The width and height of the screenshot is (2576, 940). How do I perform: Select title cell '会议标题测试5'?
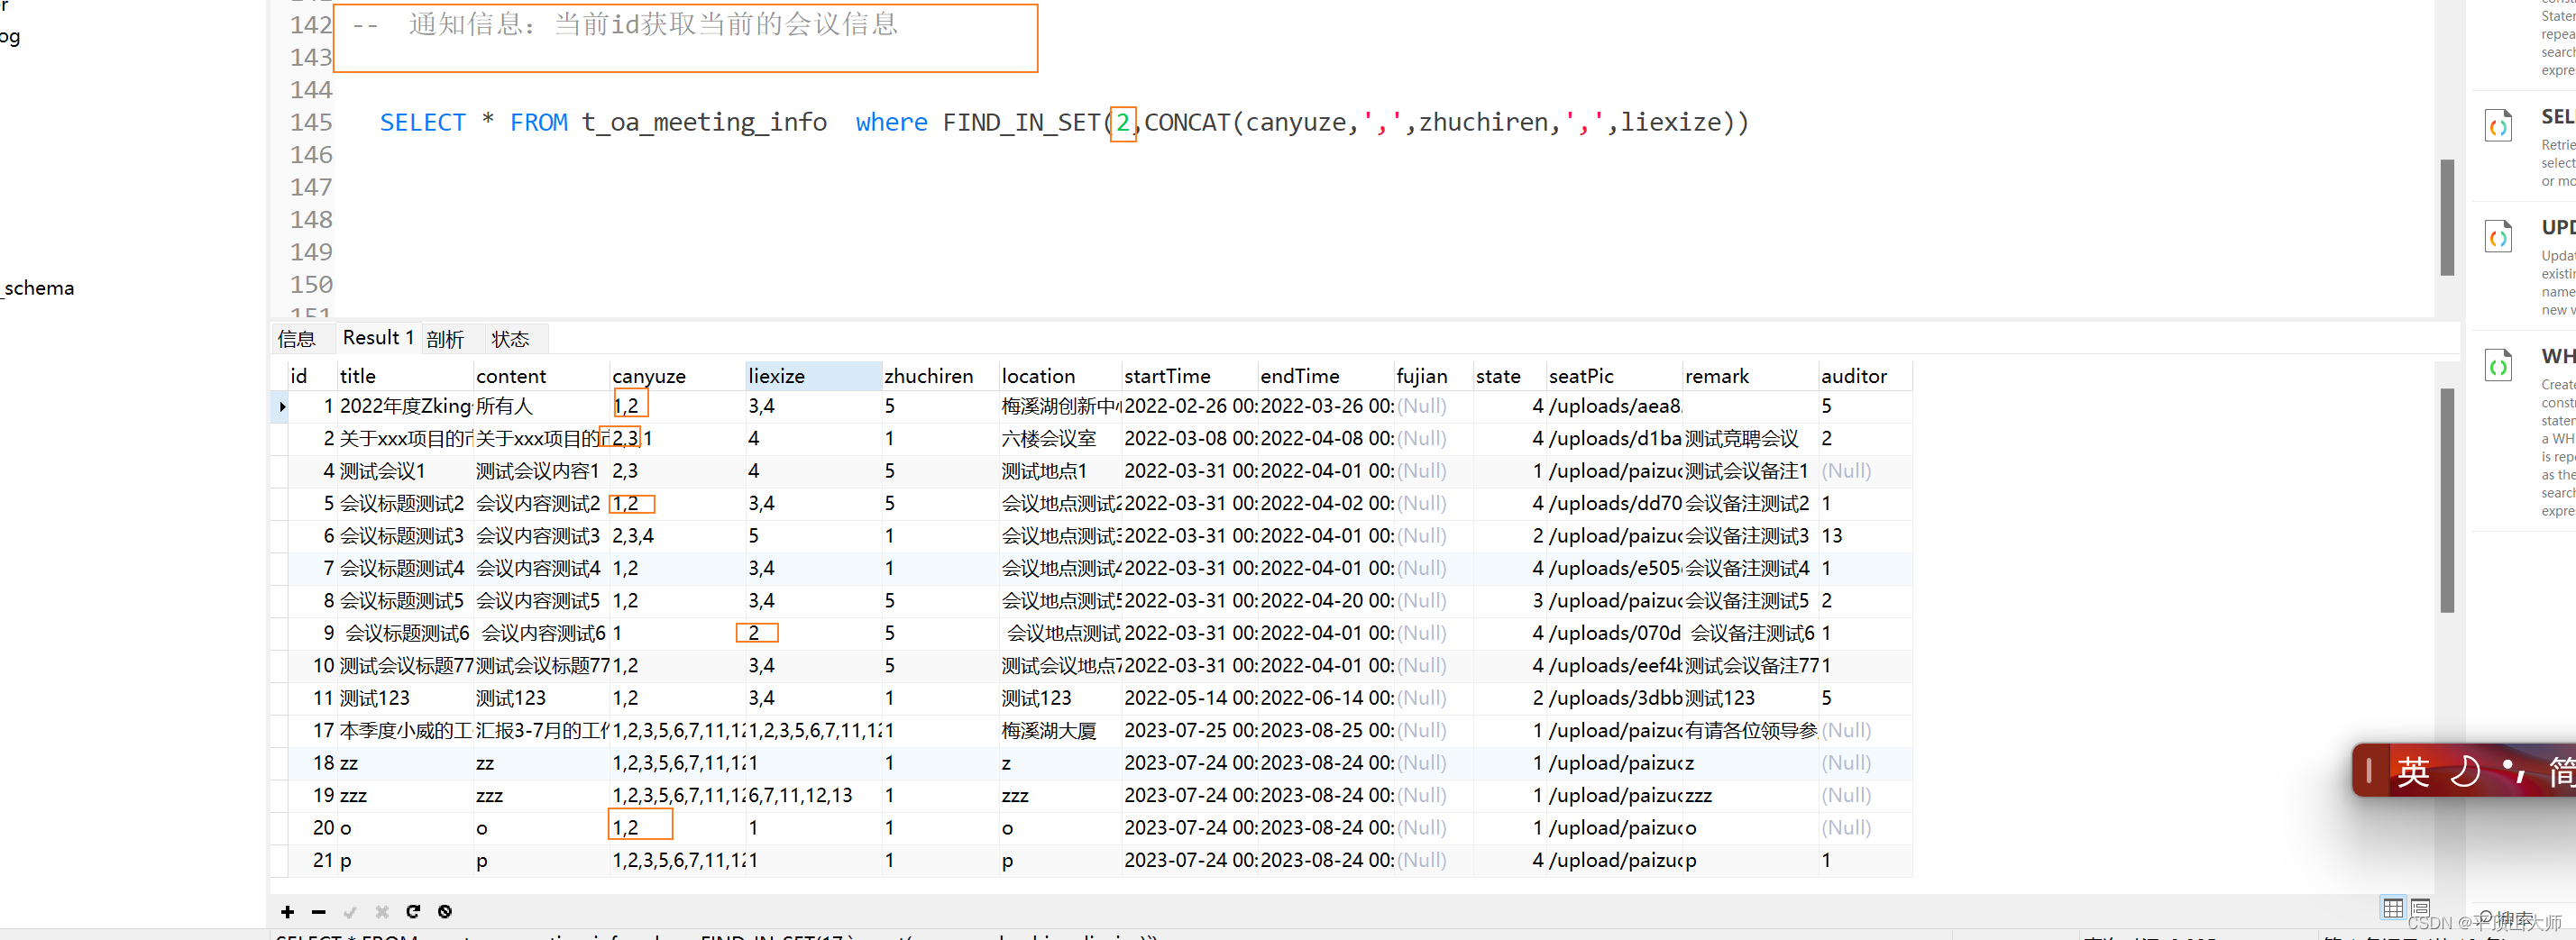pyautogui.click(x=404, y=601)
